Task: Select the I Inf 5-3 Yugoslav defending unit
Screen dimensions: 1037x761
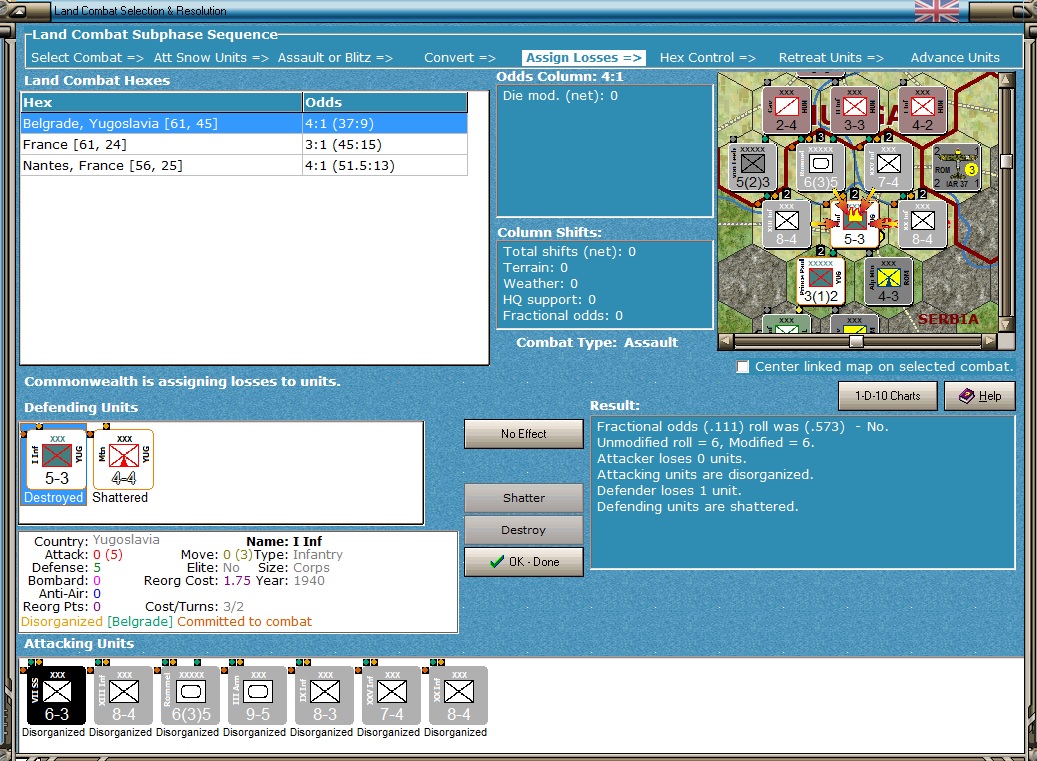Action: click(57, 460)
